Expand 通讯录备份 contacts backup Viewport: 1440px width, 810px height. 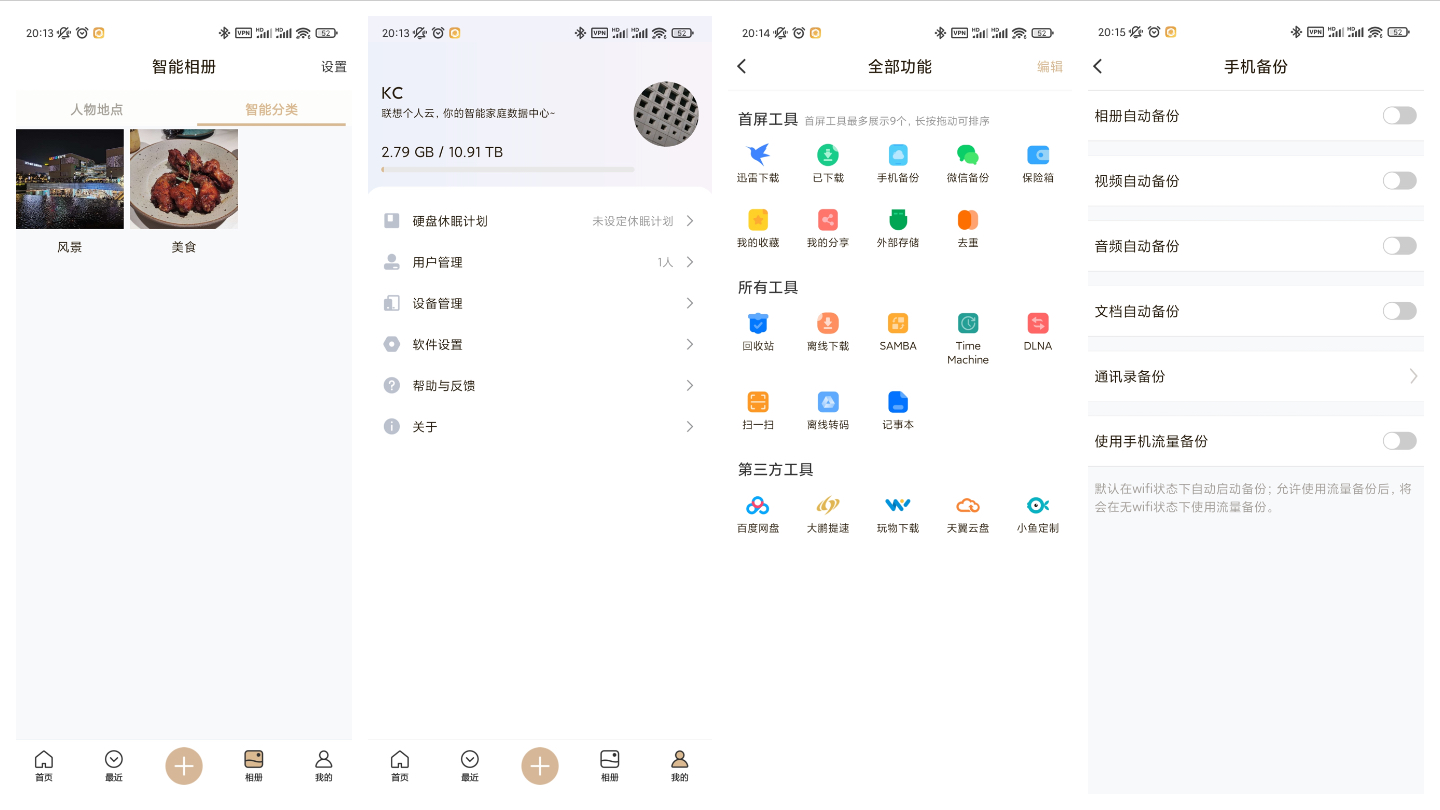(x=1255, y=376)
